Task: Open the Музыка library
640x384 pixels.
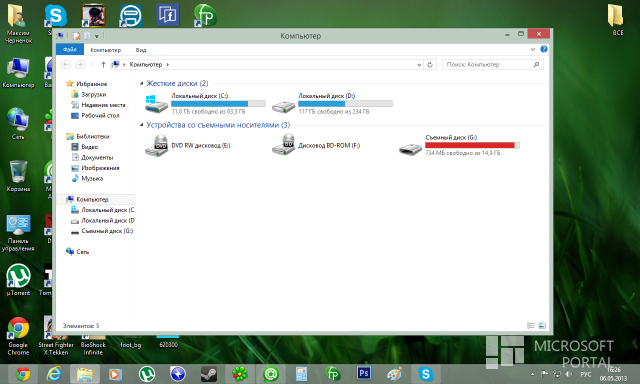Action: pyautogui.click(x=92, y=178)
